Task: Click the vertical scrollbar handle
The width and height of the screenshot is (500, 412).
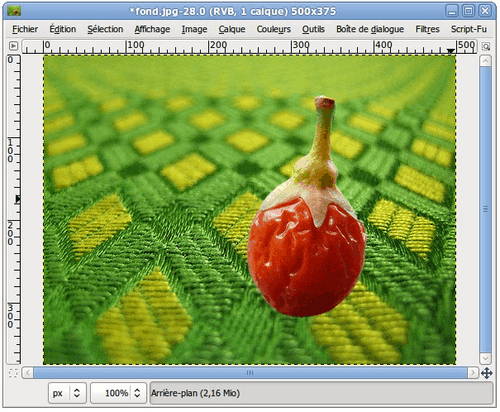Action: tap(485, 209)
